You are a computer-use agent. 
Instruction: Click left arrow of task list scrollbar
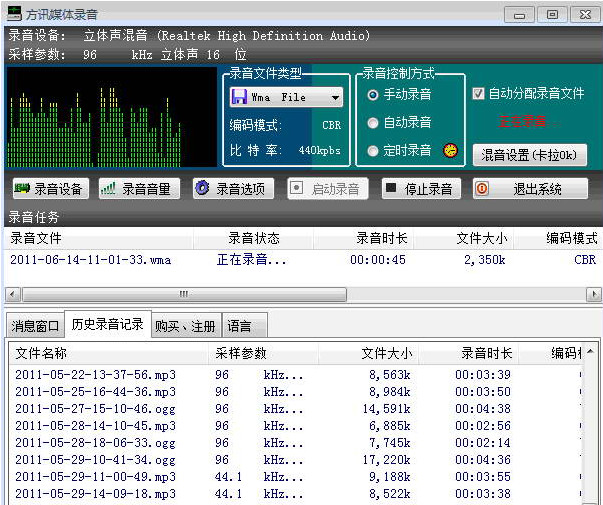[x=12, y=295]
